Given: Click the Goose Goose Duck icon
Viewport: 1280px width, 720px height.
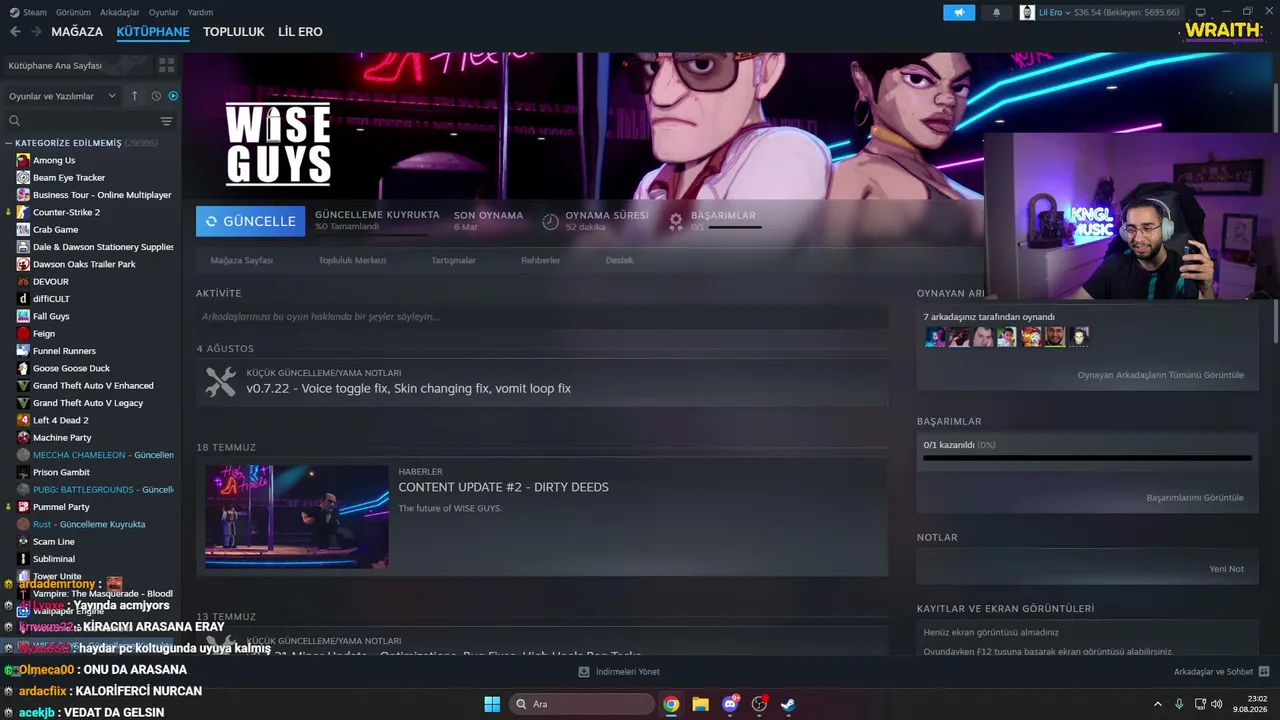Looking at the screenshot, I should [23, 368].
